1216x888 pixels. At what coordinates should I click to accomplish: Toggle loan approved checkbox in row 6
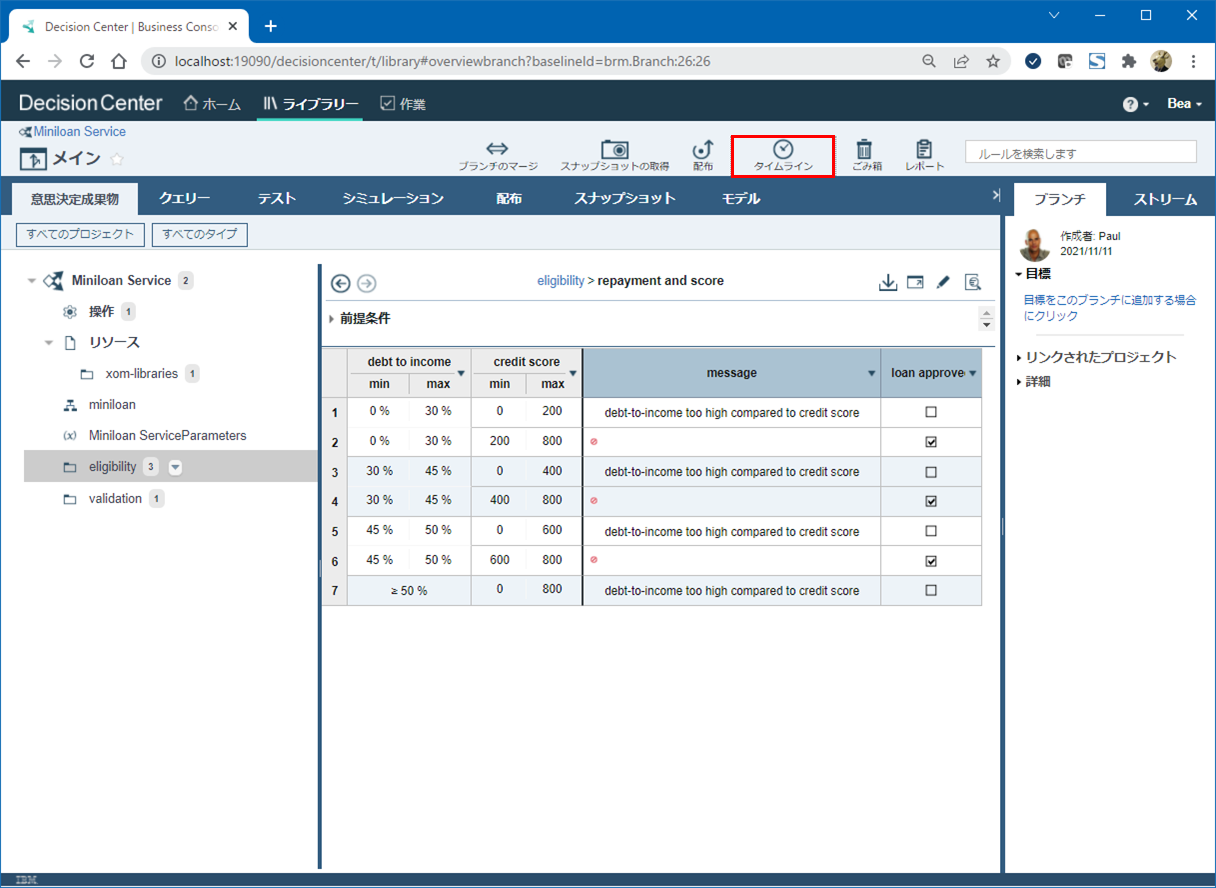(931, 561)
